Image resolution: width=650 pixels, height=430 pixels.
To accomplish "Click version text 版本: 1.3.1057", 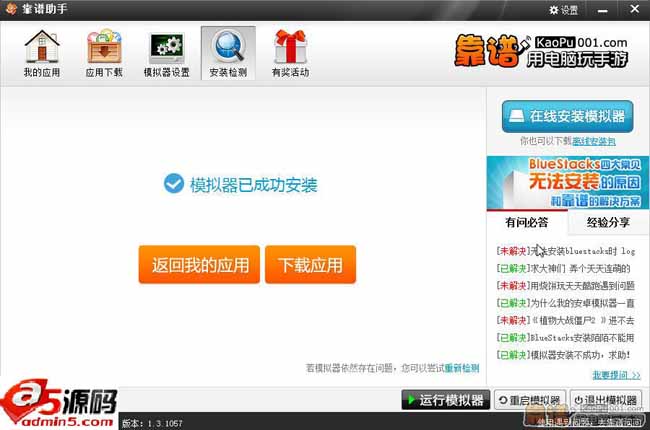I will pyautogui.click(x=152, y=423).
